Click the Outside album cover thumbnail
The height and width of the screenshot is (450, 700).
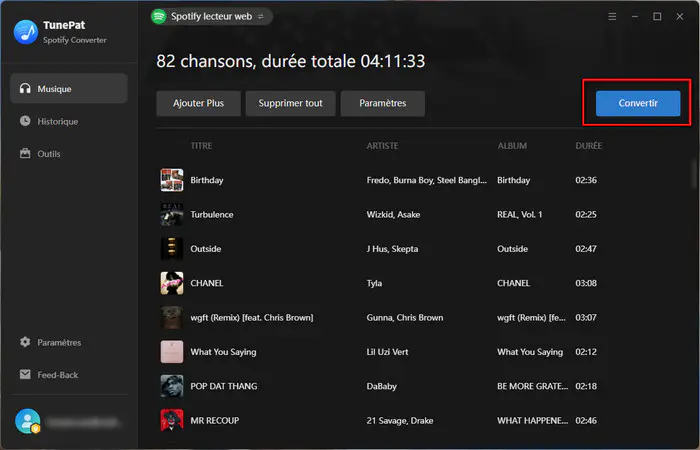[x=172, y=249]
